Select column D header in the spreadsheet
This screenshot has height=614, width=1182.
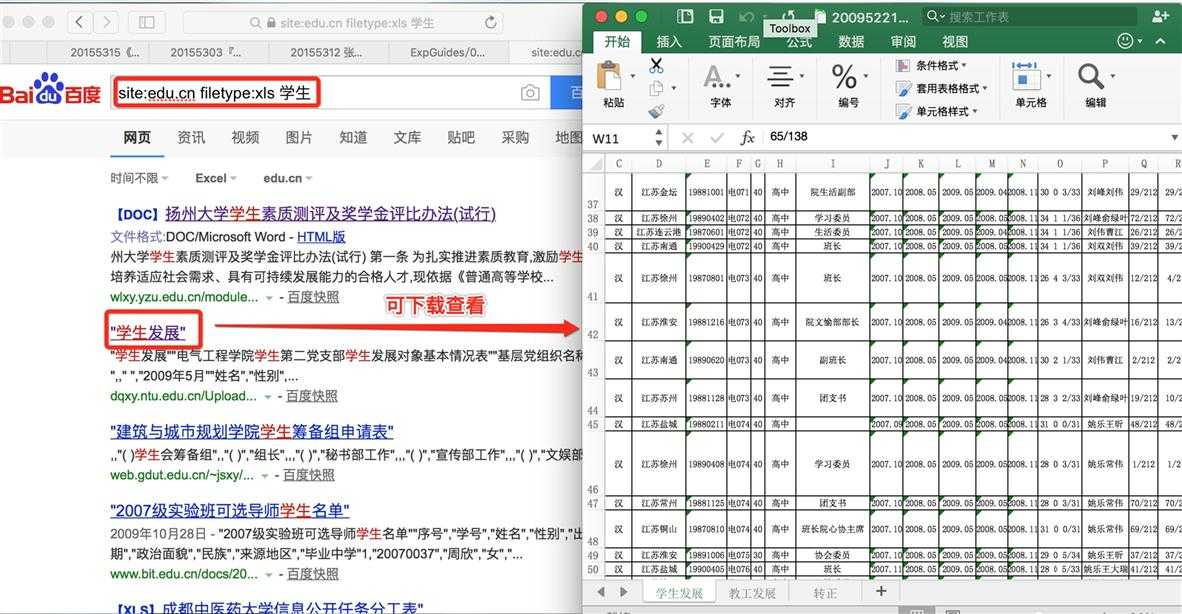tap(659, 163)
